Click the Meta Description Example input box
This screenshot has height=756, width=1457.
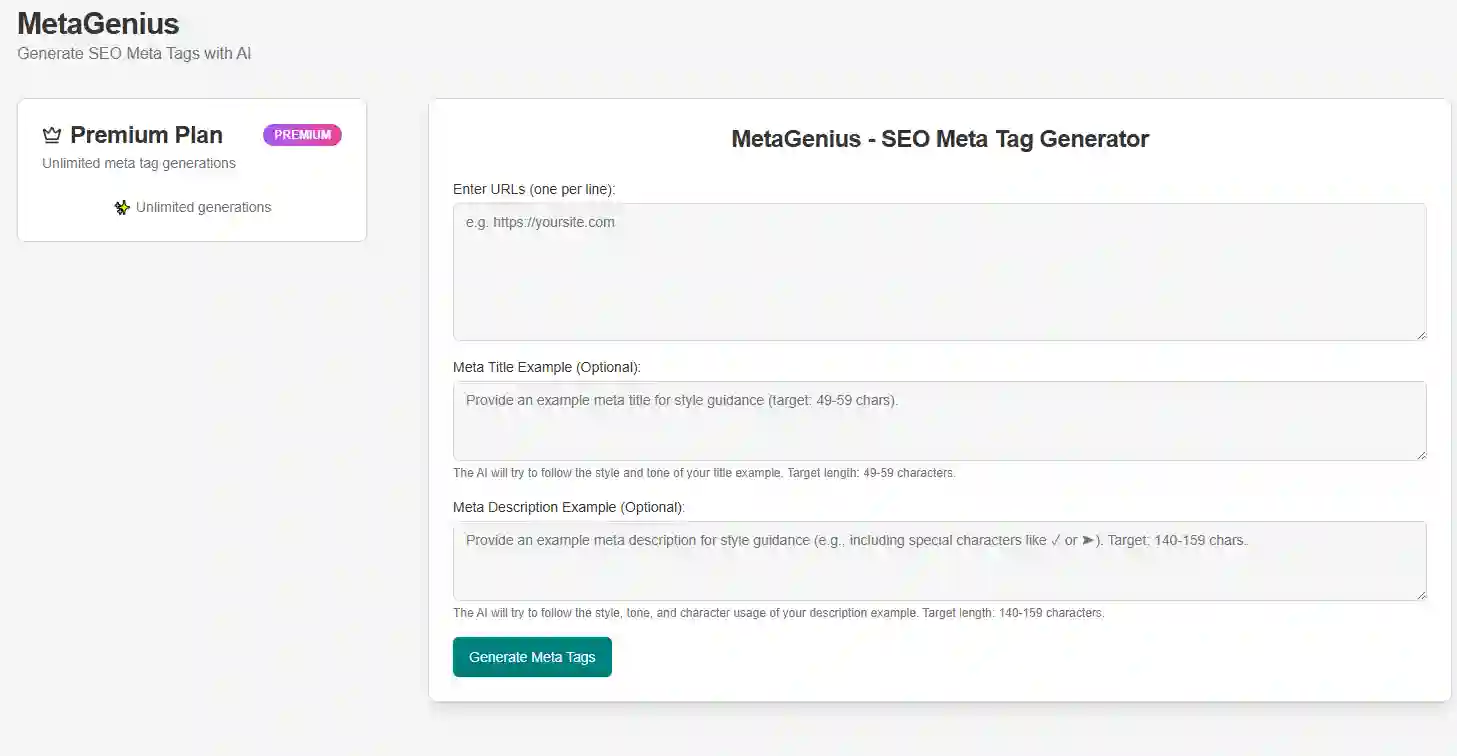(x=939, y=560)
